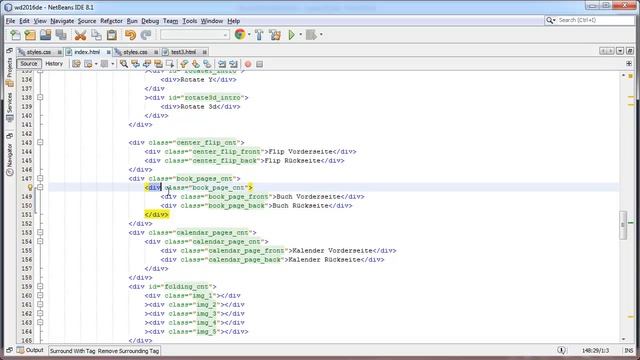Image resolution: width=640 pixels, height=360 pixels.
Task: Open the Refactor menu
Action: [x=111, y=21]
